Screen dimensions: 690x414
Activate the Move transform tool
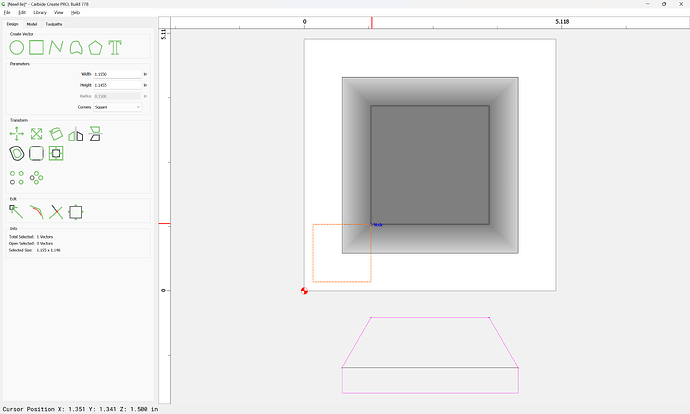[17, 134]
